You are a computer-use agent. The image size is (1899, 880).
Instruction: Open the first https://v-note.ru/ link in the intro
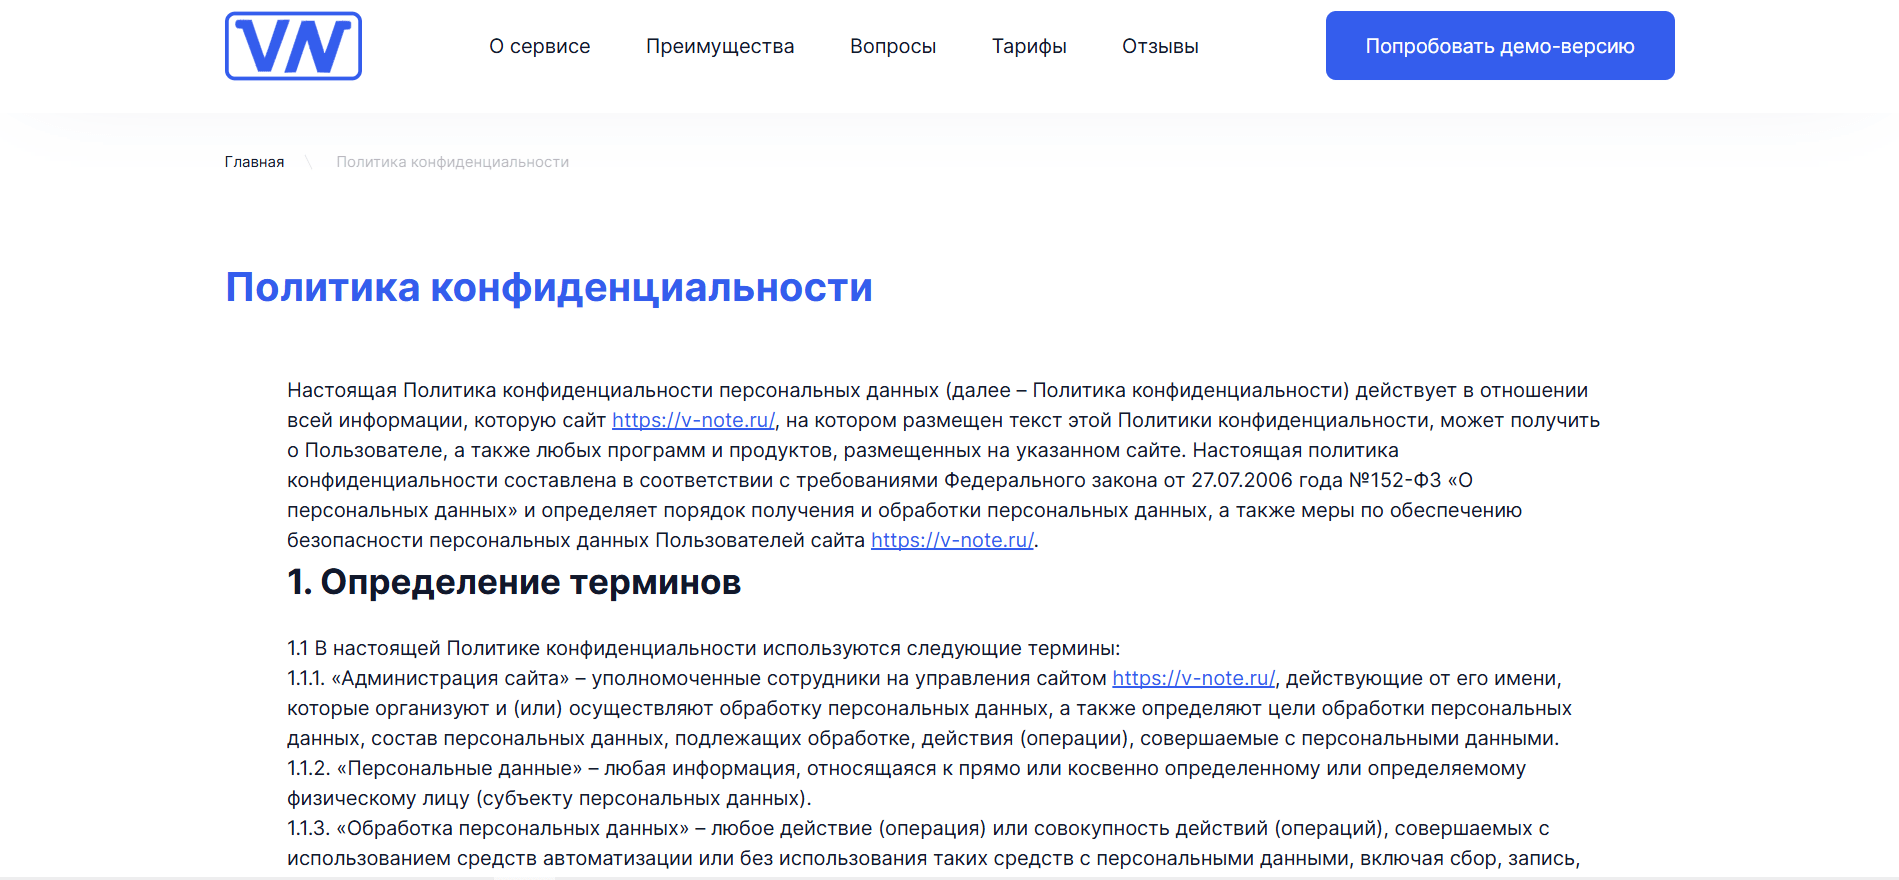tap(693, 420)
